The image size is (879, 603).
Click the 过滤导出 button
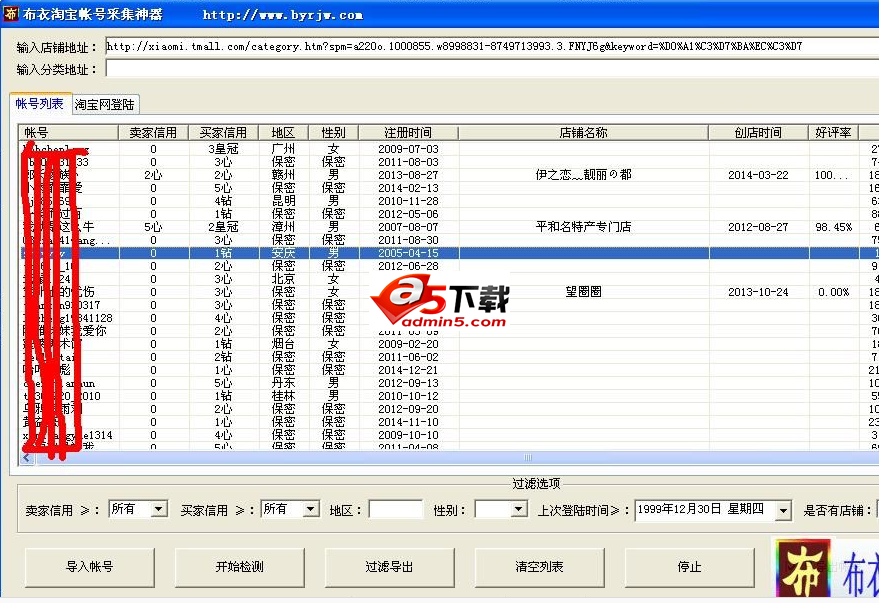pyautogui.click(x=389, y=567)
